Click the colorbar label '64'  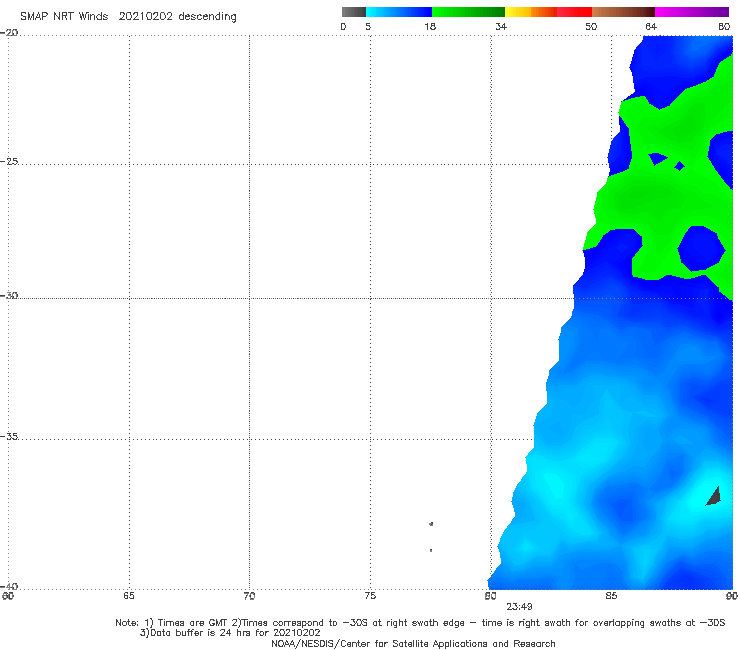pos(651,27)
